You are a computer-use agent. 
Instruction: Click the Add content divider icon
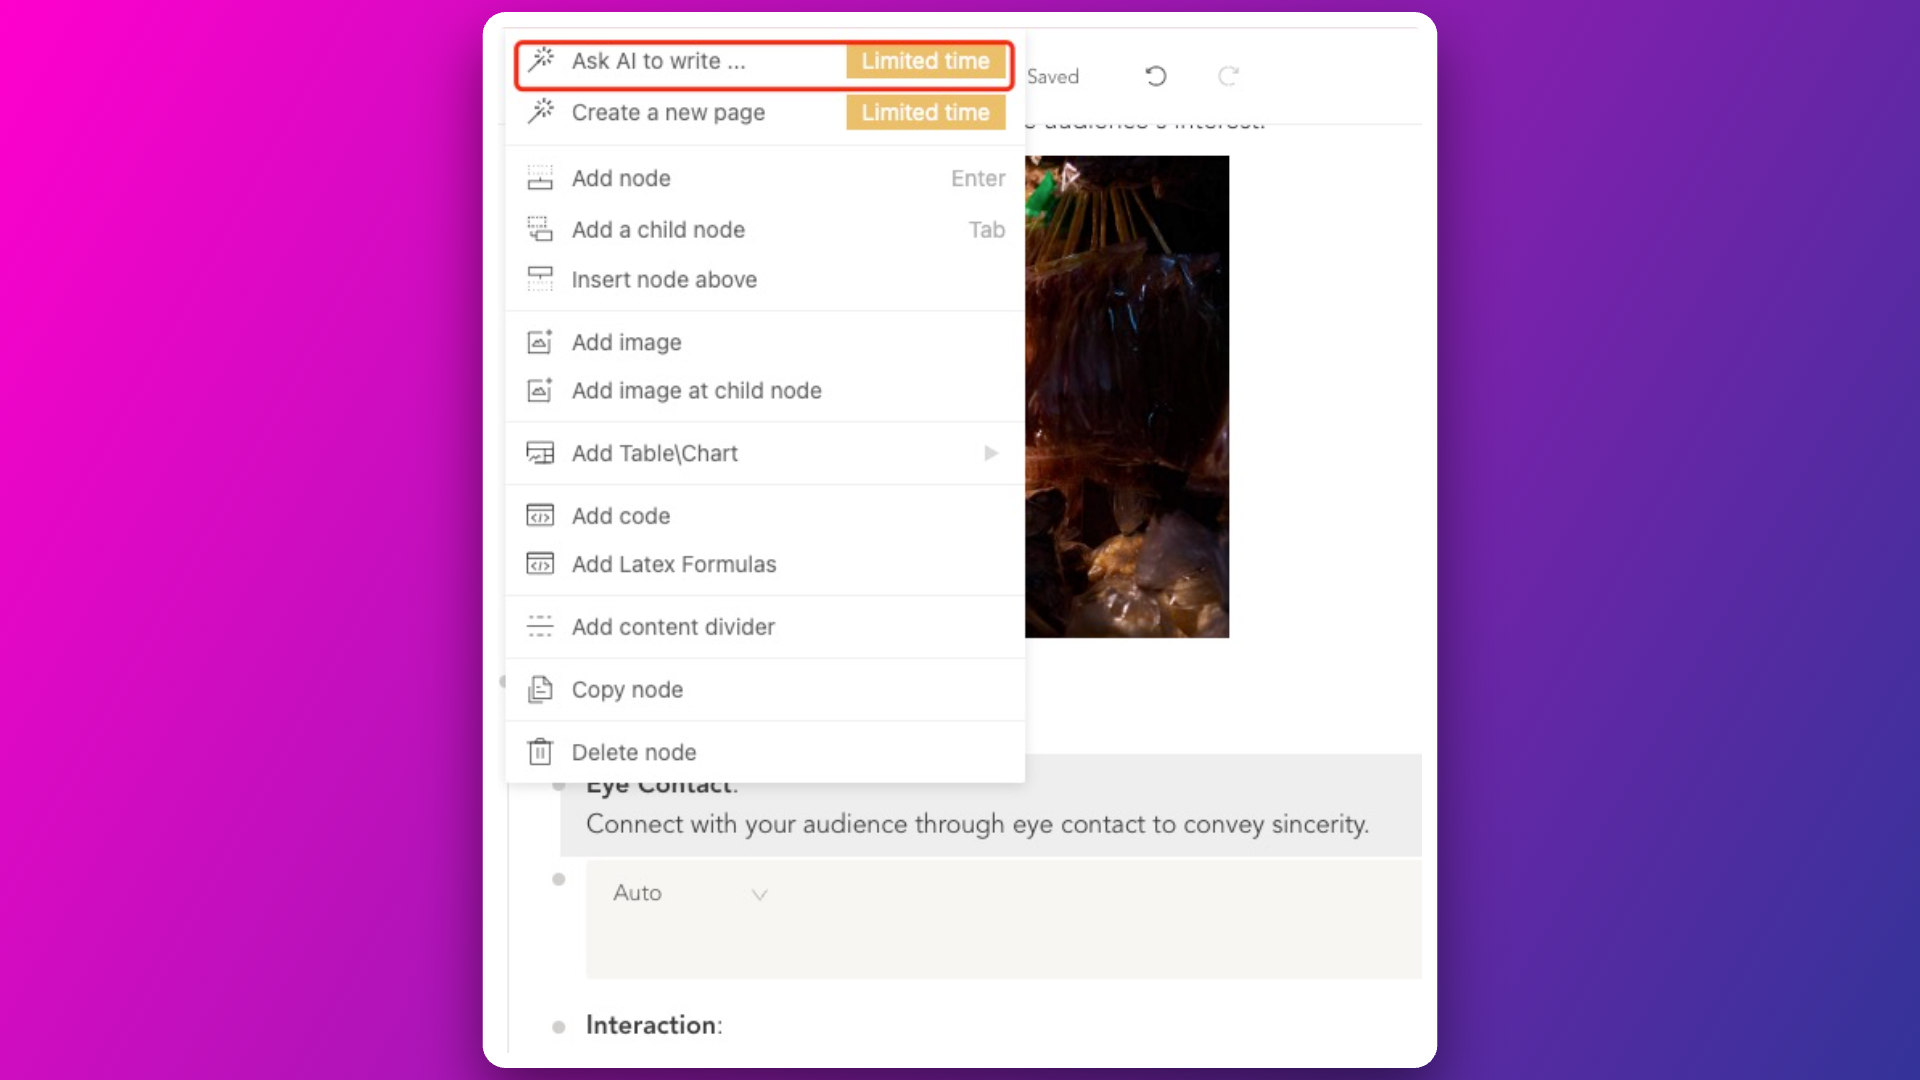click(x=541, y=626)
